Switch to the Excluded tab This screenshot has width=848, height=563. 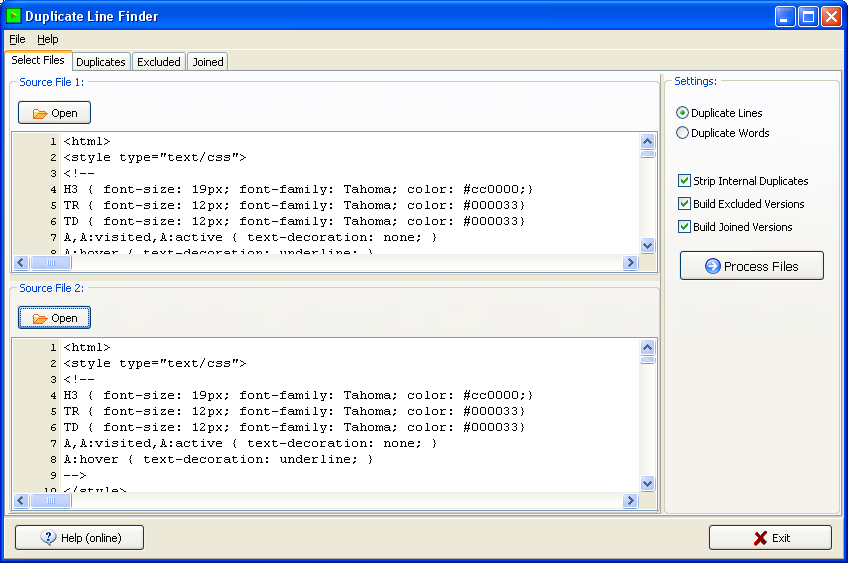[x=158, y=62]
